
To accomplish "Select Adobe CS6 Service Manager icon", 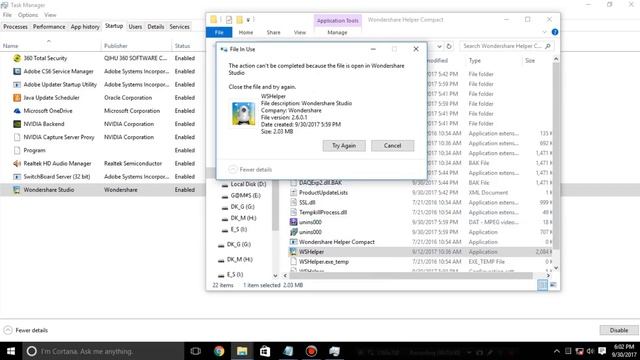I will click(x=17, y=71).
